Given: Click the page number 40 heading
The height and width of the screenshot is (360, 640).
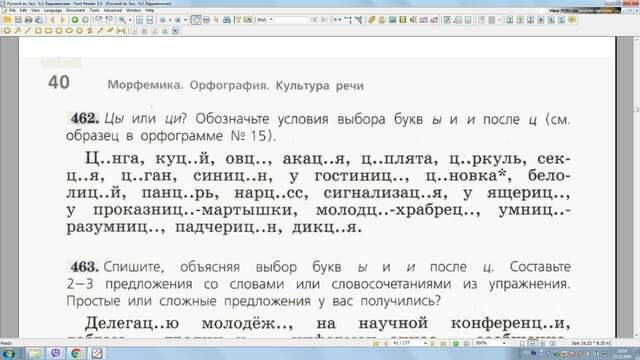Looking at the screenshot, I should click(59, 82).
